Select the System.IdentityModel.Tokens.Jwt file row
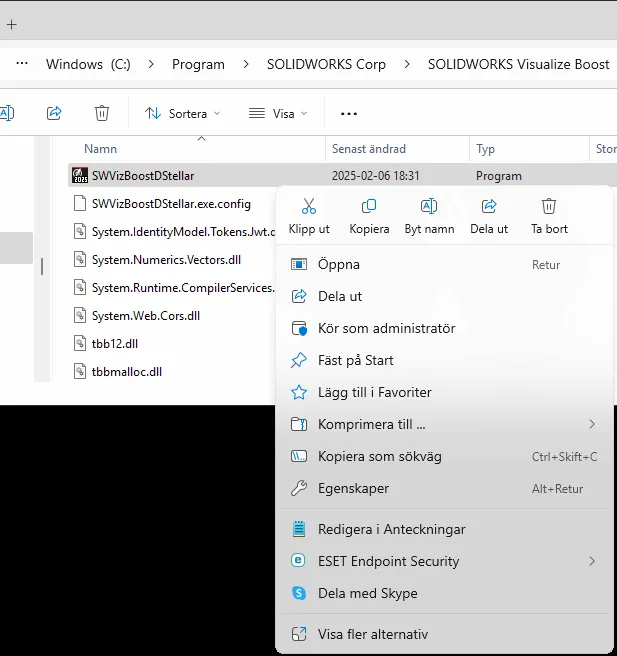The height and width of the screenshot is (656, 617). (x=172, y=232)
